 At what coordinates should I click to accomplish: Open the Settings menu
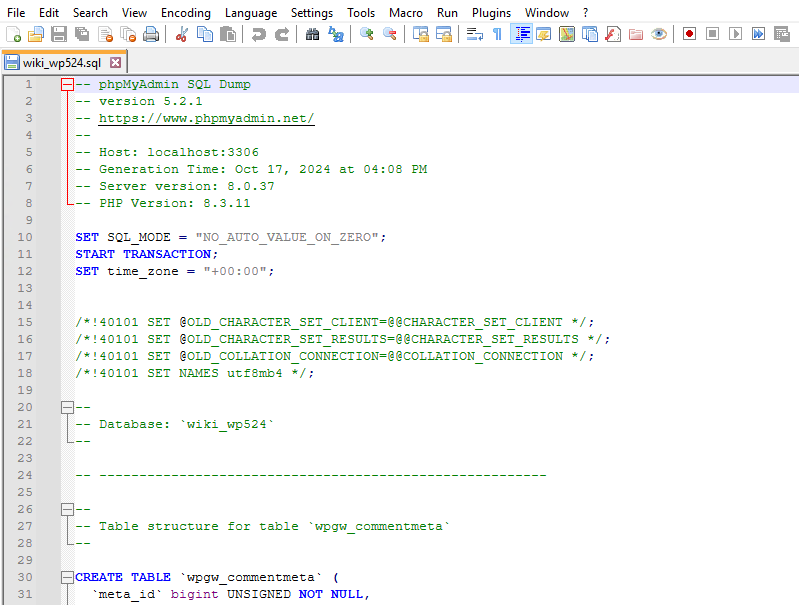[312, 13]
